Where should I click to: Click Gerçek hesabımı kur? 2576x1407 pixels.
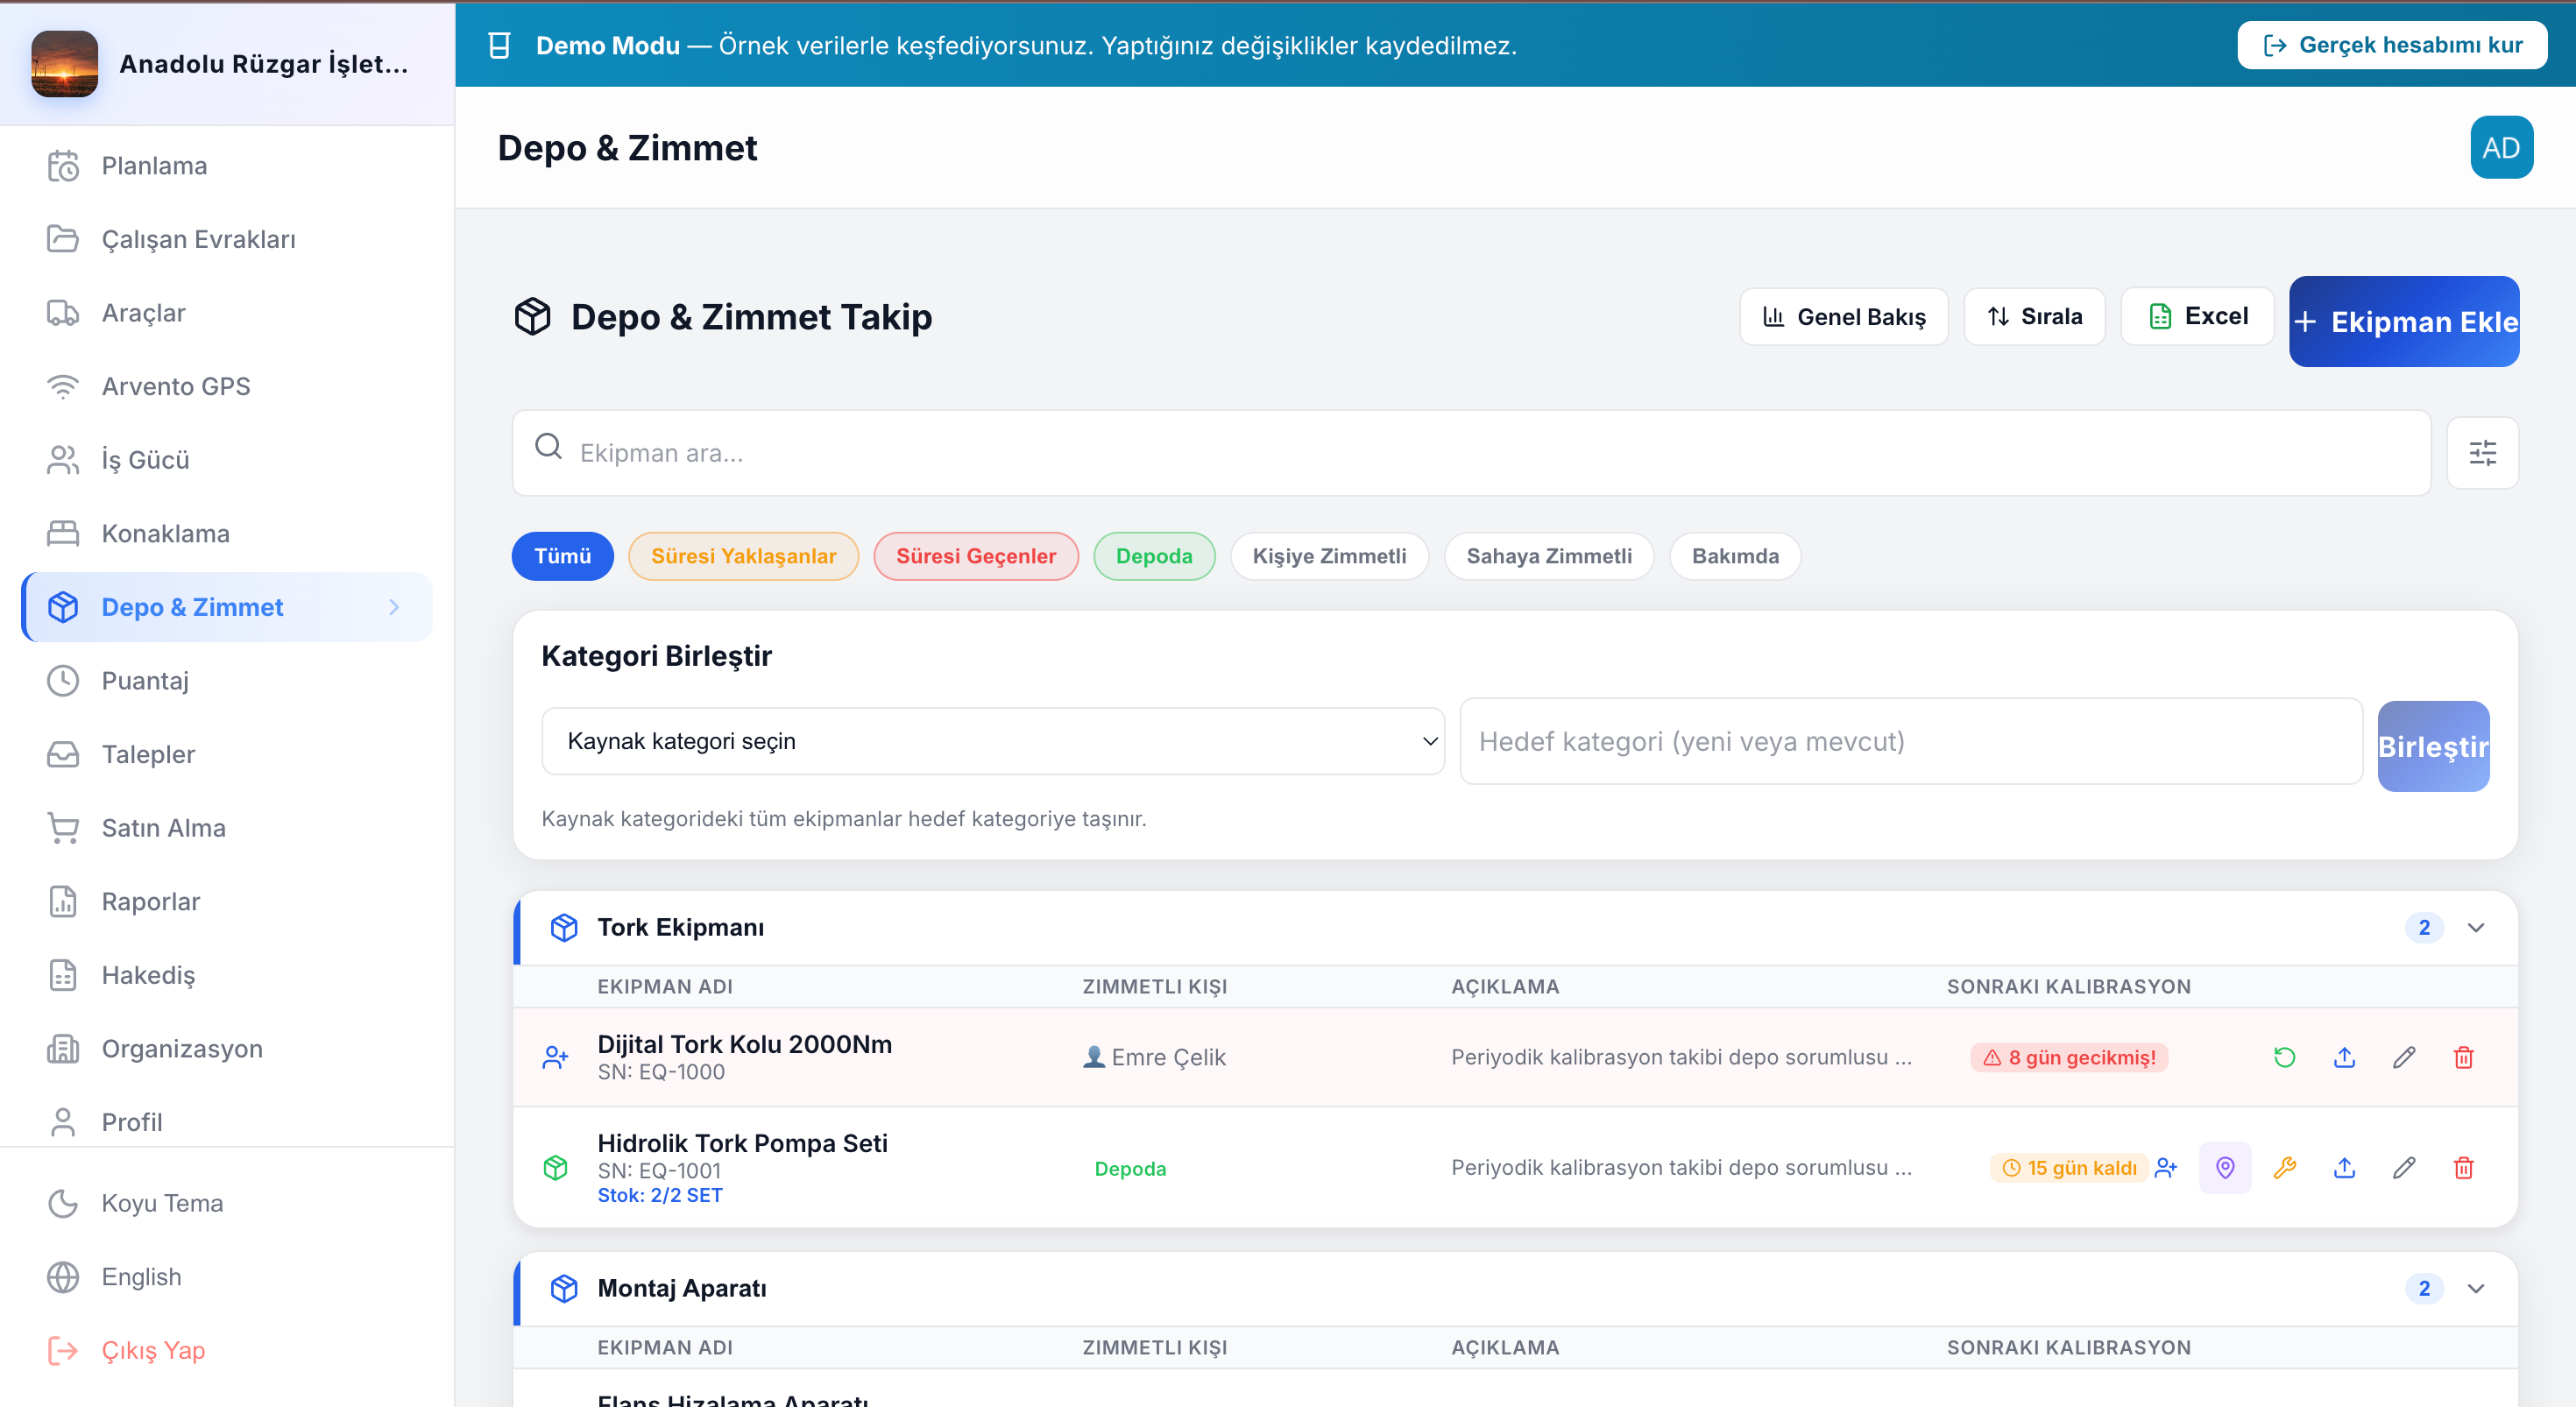[2392, 45]
